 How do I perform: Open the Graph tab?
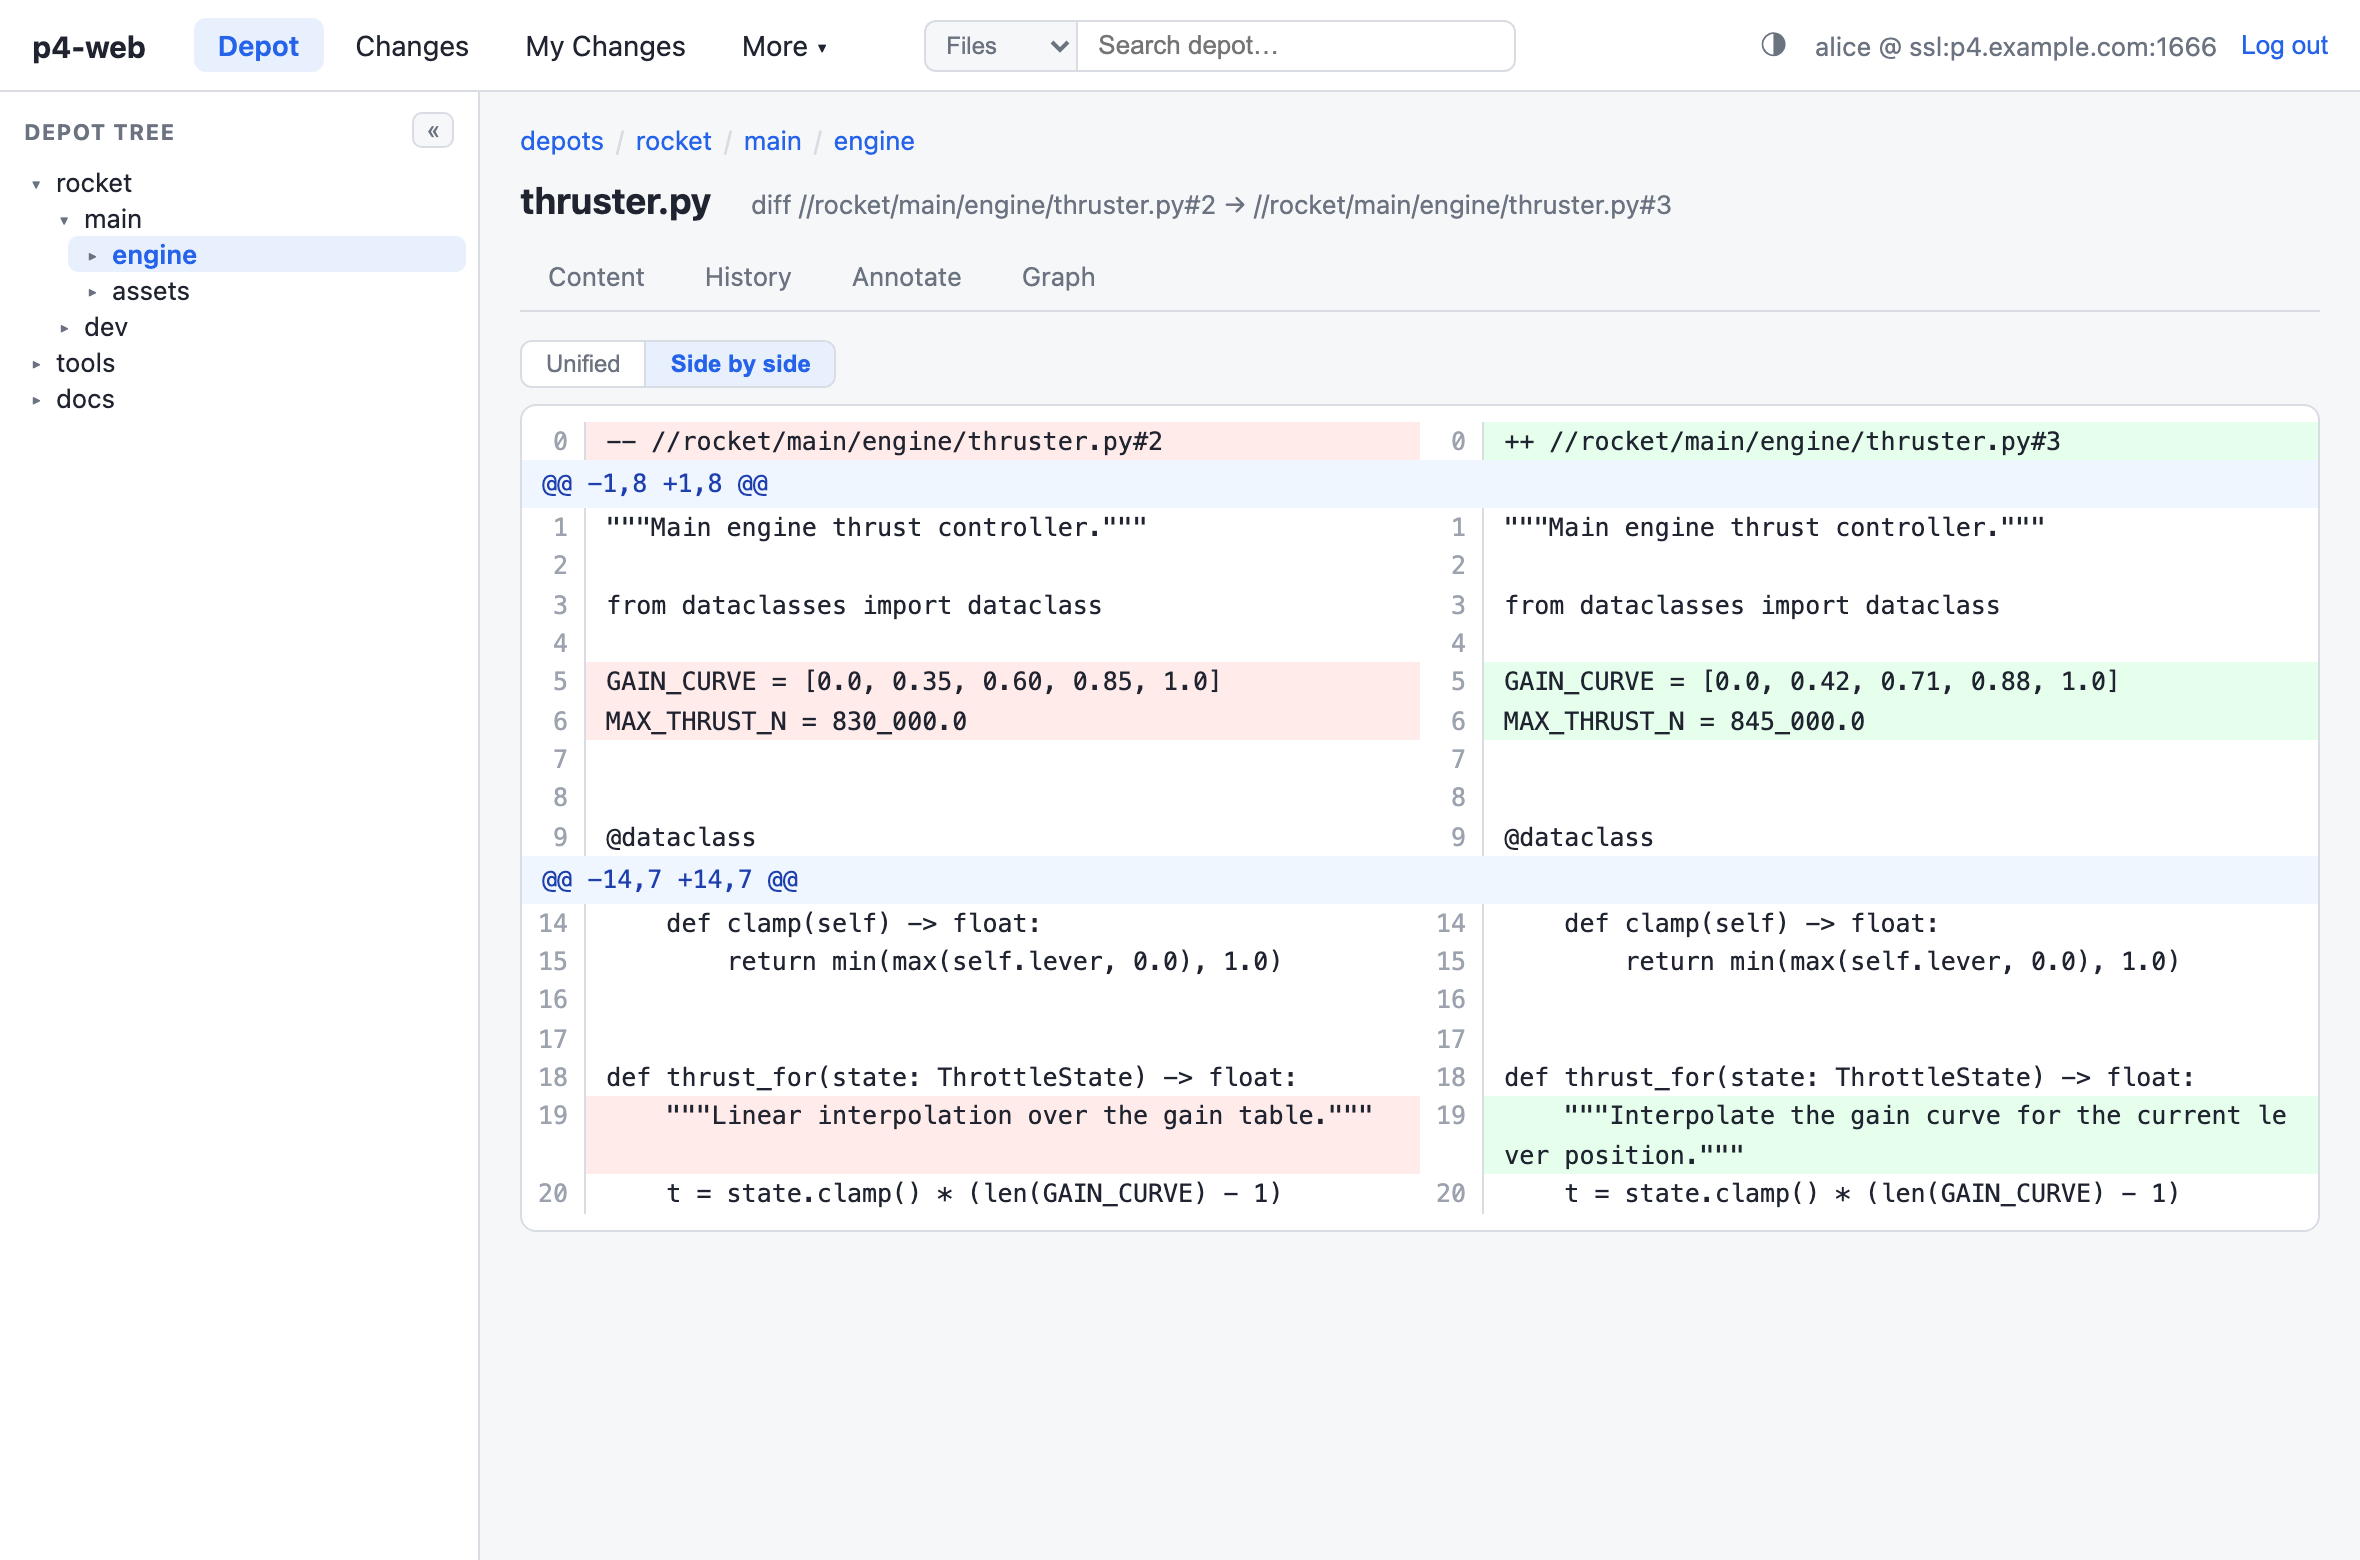(1058, 277)
